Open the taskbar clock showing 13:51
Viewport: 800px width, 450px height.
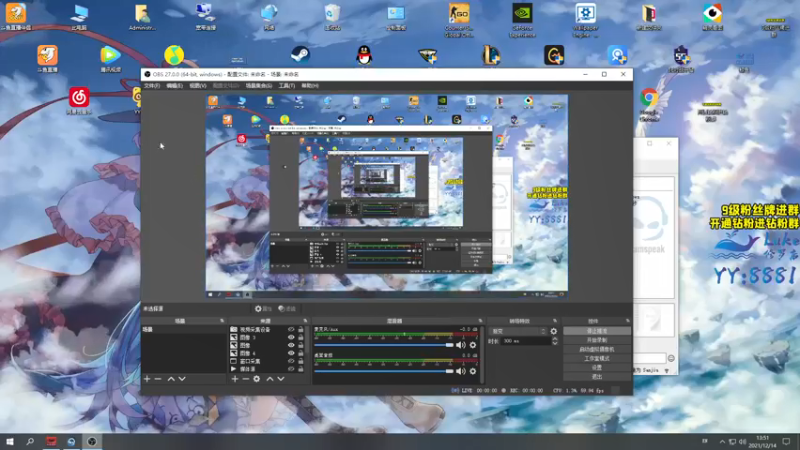(762, 441)
